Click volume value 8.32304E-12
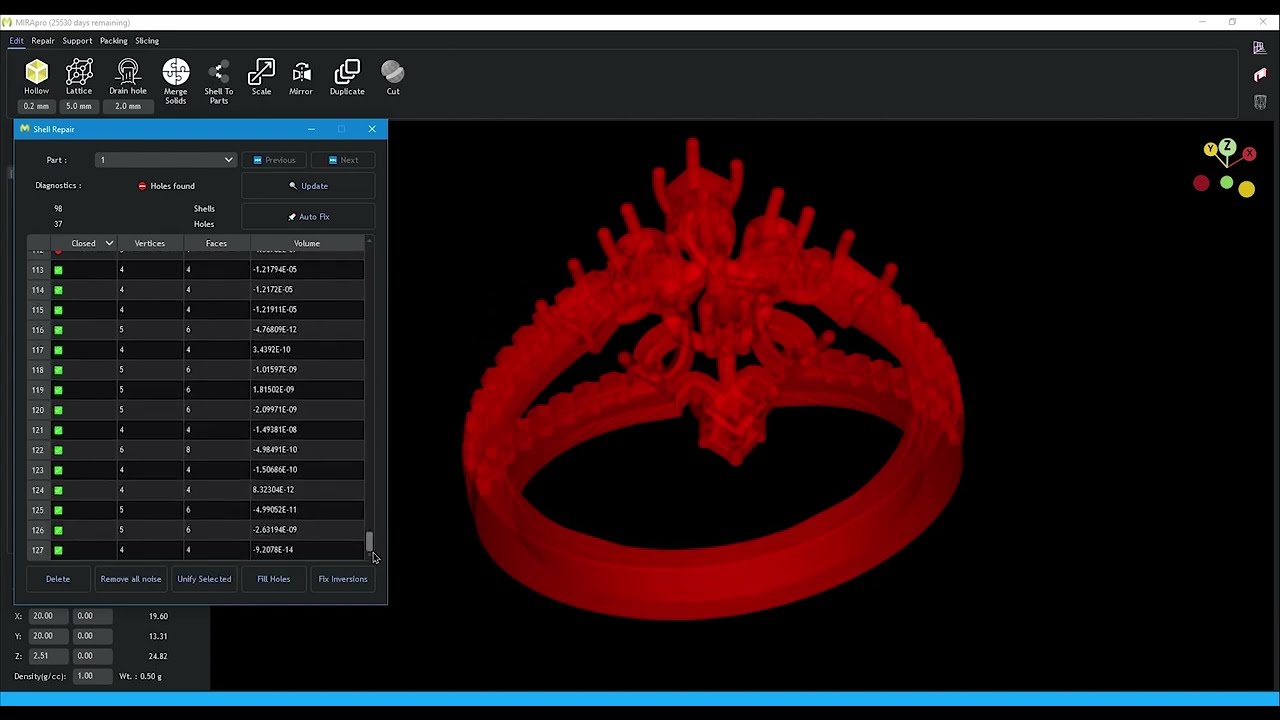The width and height of the screenshot is (1280, 720). click(x=273, y=490)
